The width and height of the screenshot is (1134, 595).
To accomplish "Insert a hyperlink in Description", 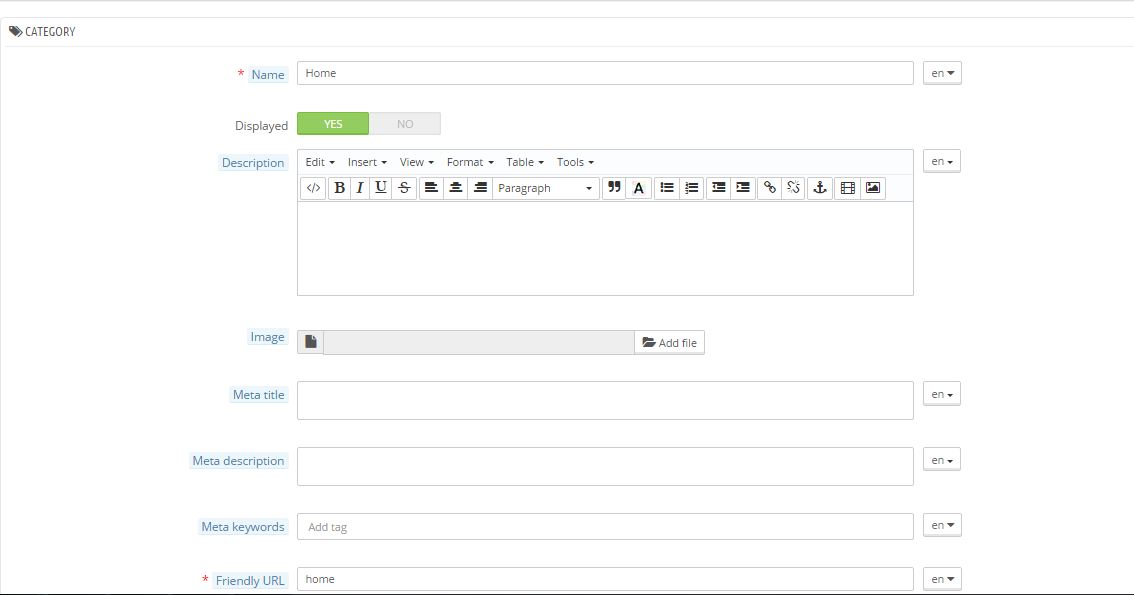I will pos(770,188).
